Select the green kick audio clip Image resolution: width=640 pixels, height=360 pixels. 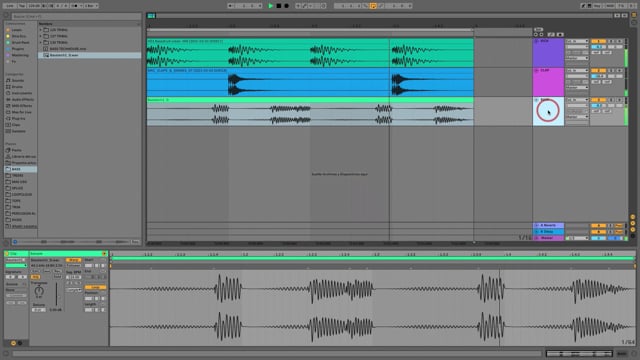(x=310, y=53)
